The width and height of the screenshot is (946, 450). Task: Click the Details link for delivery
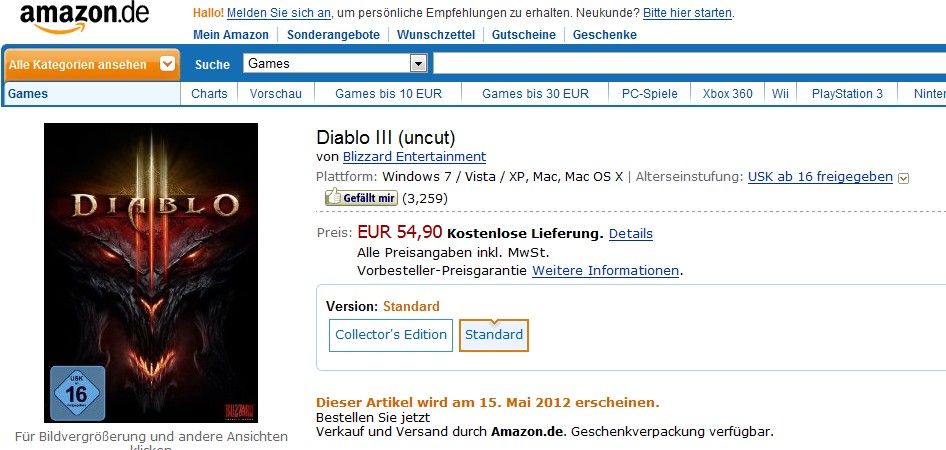point(630,234)
